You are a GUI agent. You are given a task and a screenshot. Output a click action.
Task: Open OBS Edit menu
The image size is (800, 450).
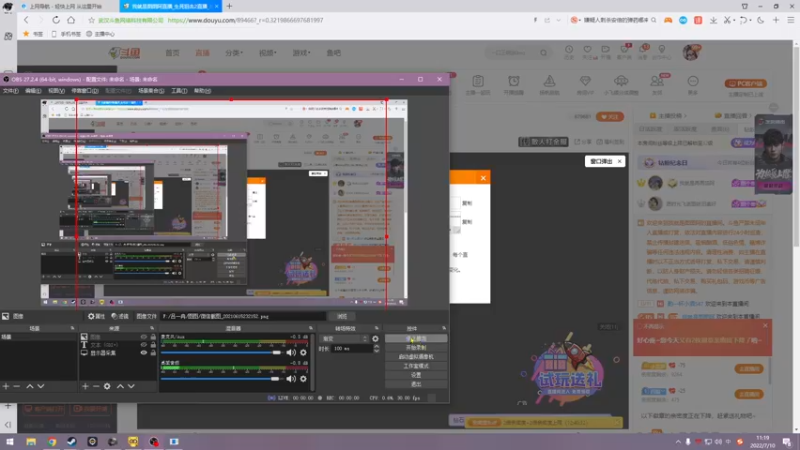(33, 91)
